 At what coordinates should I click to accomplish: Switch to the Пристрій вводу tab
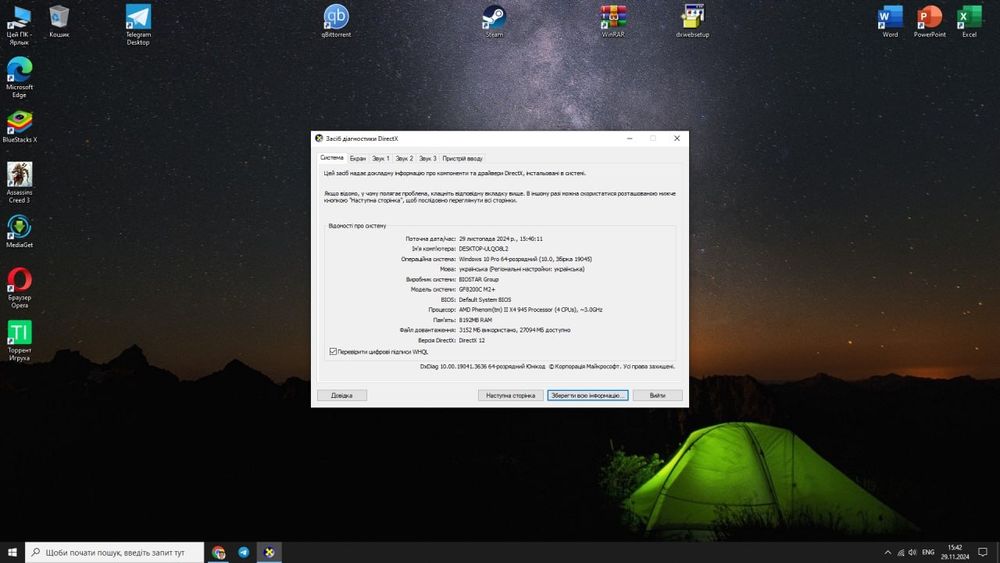(462, 158)
